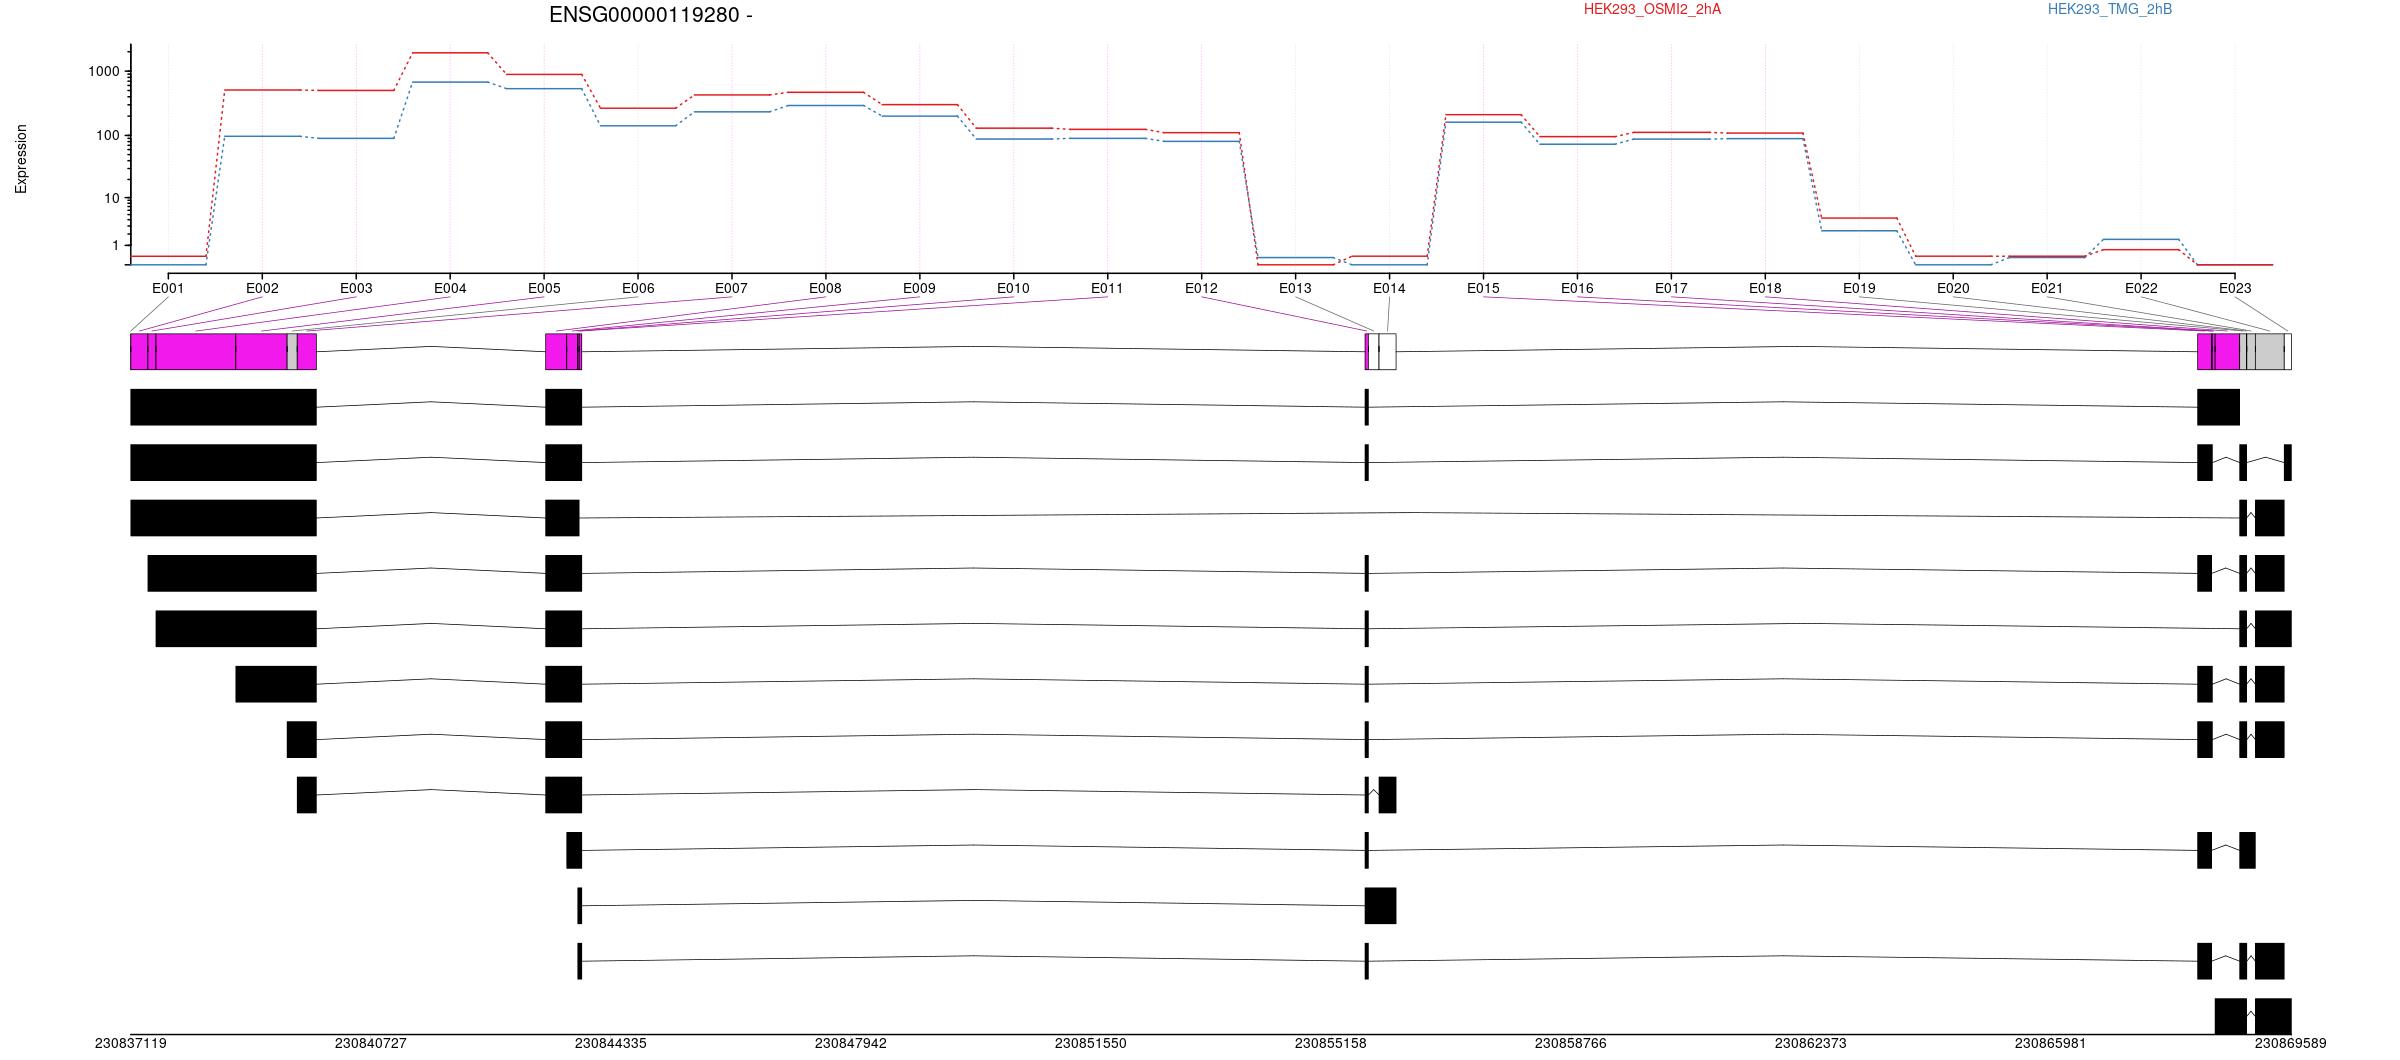Select the HEK293_OSMI2_2hA legend label

(1652, 9)
